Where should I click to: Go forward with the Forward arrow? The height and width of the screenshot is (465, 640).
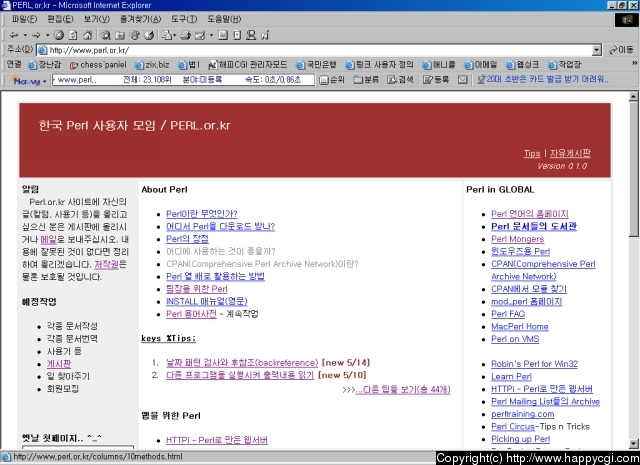coord(36,36)
